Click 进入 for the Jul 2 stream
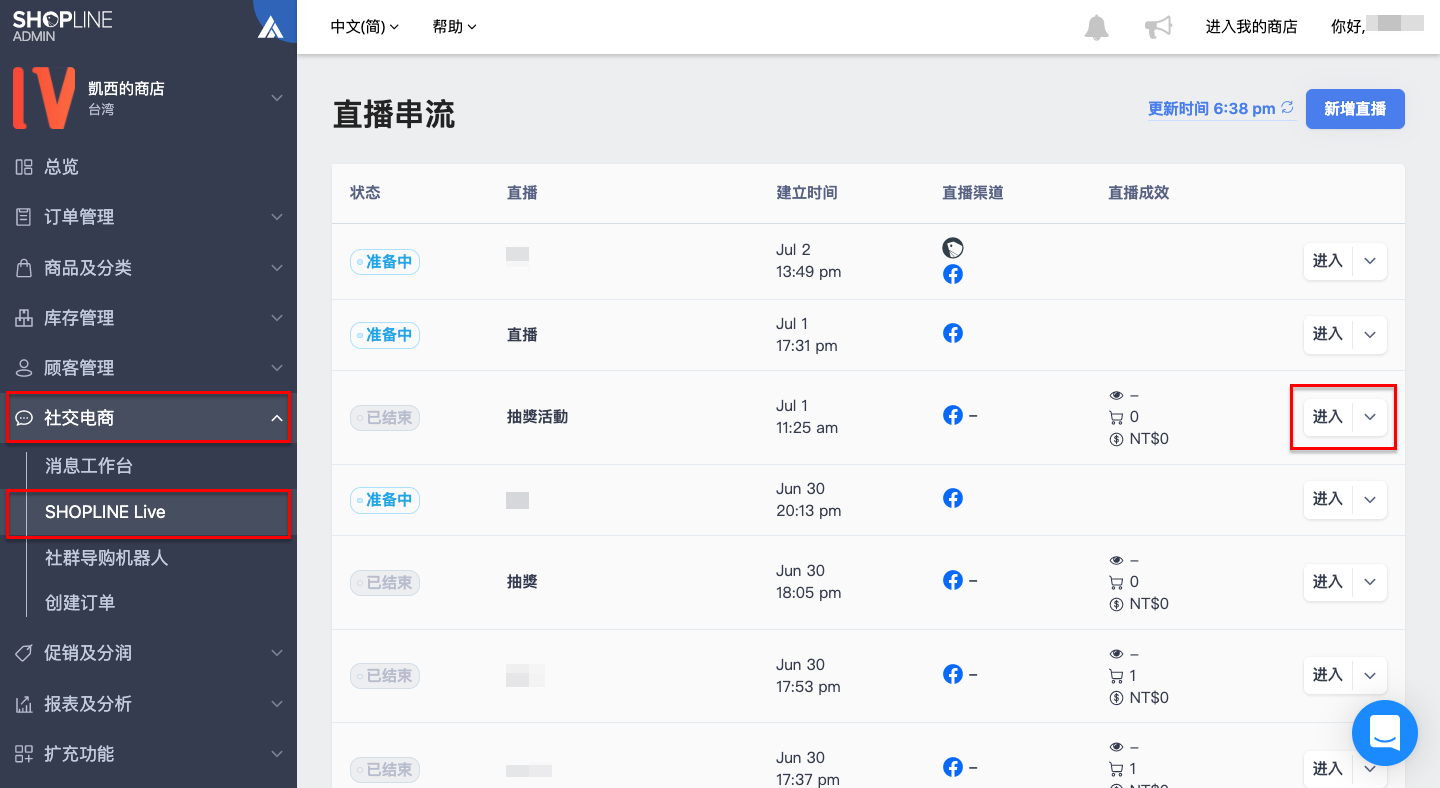This screenshot has height=788, width=1440. 1328,261
